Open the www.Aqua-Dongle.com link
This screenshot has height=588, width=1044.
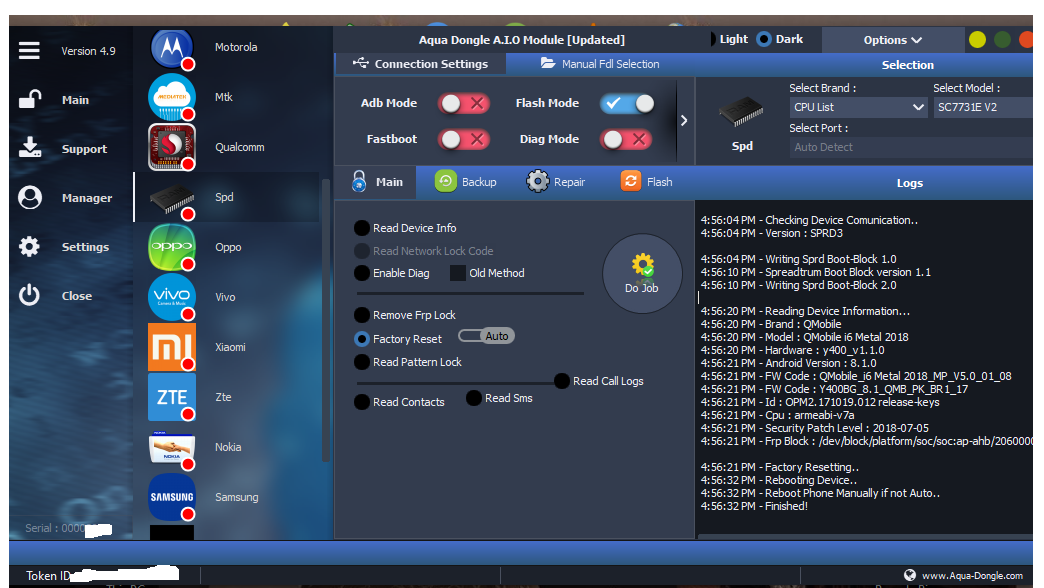972,575
